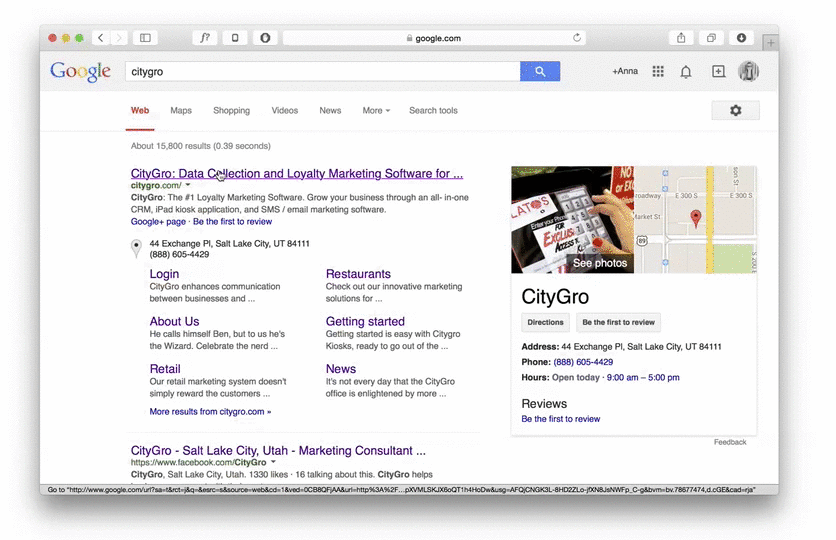Add a new tab with plus button

coord(770,43)
